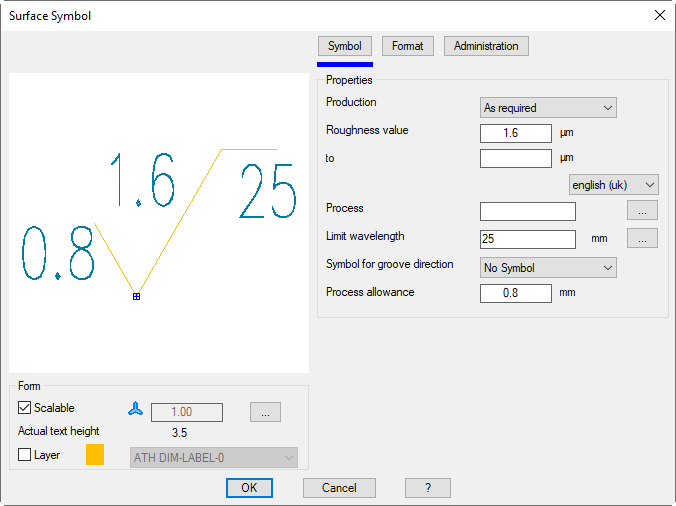Screen dimensions: 676x506
Task: Confirm with the OK button
Action: [x=249, y=488]
